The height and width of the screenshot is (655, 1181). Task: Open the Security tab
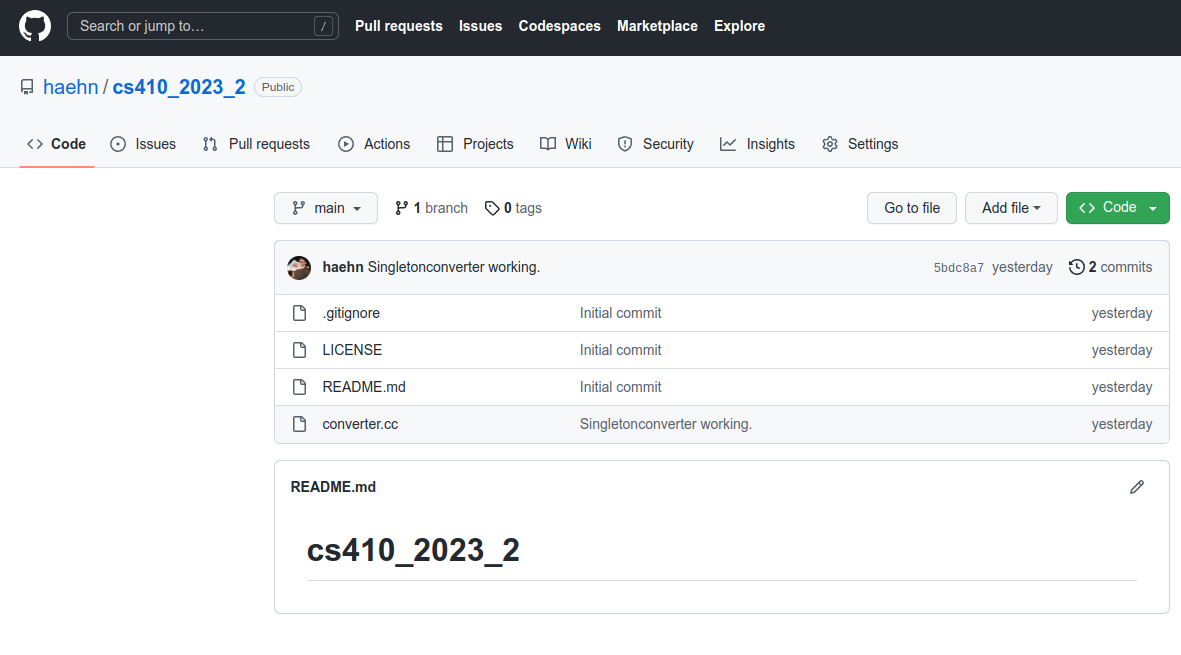click(655, 144)
